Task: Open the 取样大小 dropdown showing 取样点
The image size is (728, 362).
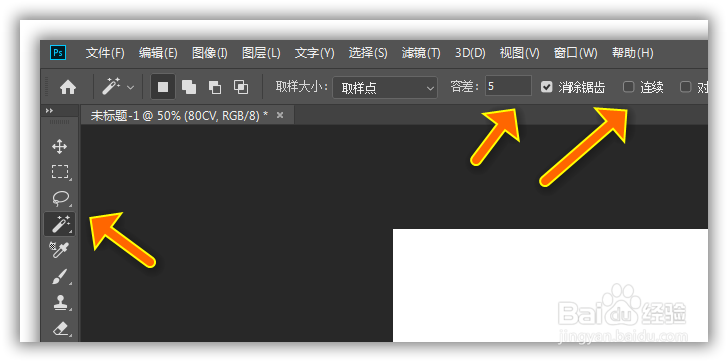Action: tap(385, 87)
